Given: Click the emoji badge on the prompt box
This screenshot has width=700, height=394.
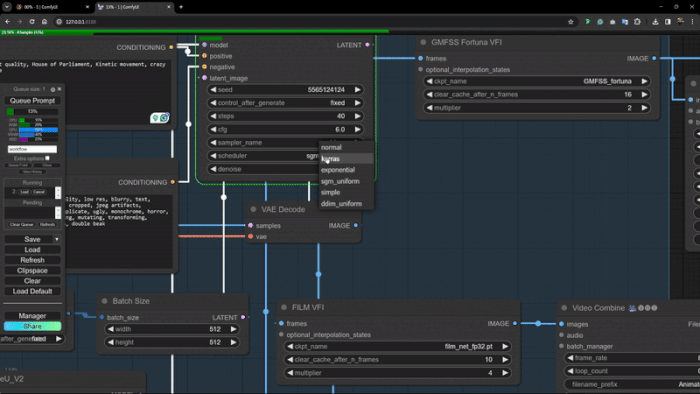Looking at the screenshot, I should point(160,117).
